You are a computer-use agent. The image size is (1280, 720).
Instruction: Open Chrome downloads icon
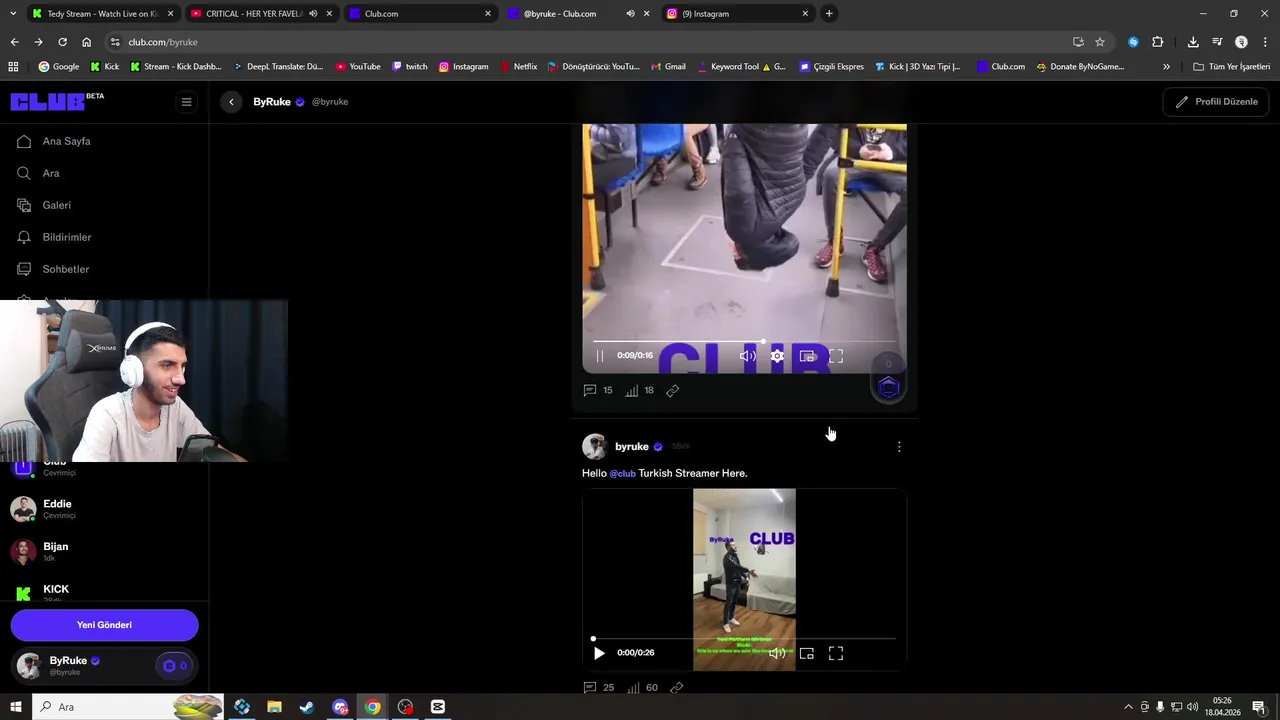point(1193,42)
